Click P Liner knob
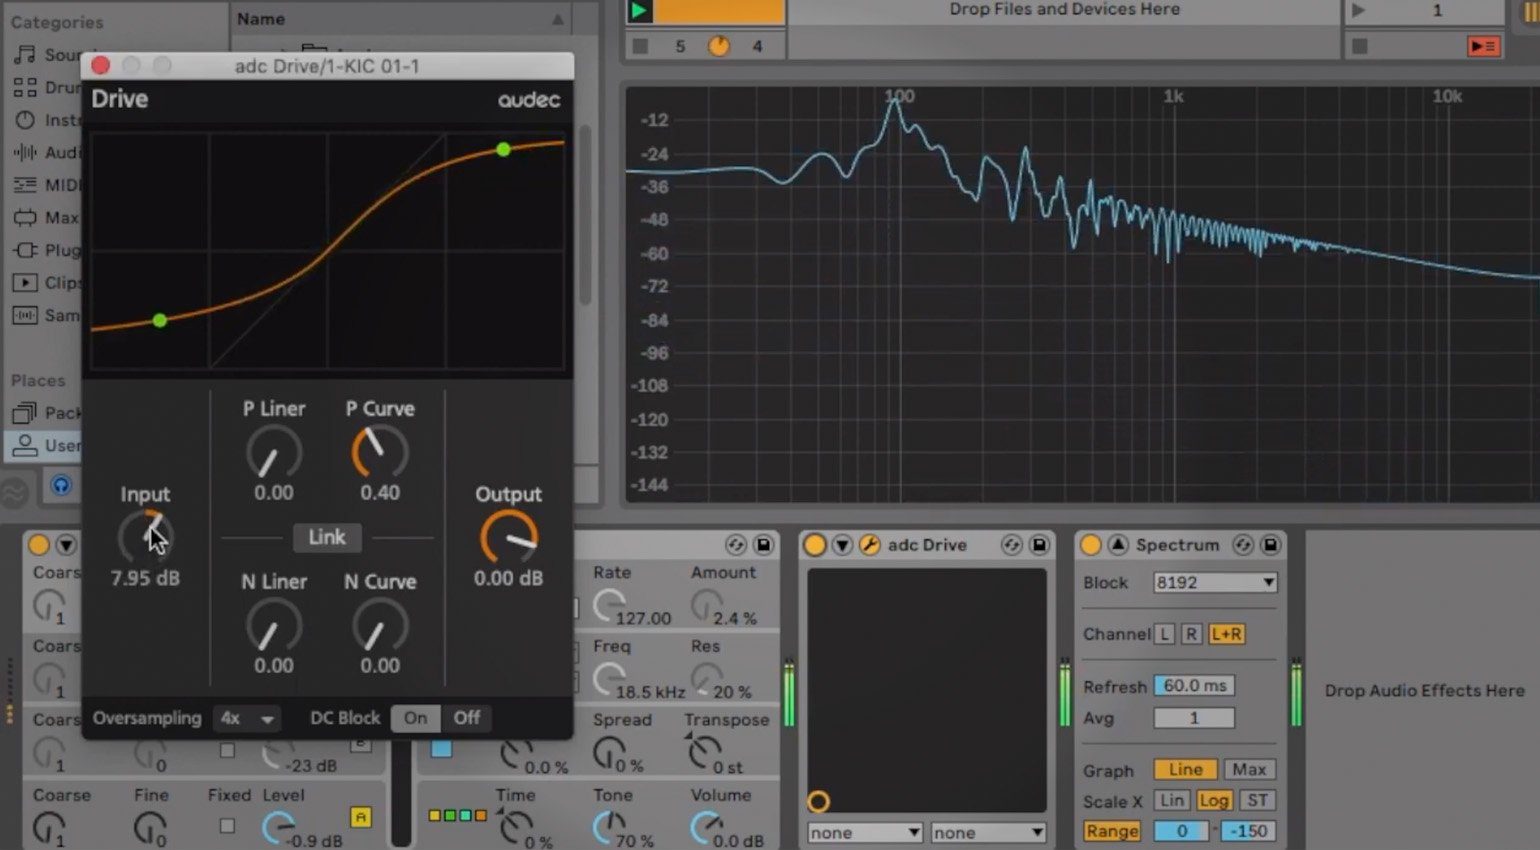 (x=274, y=453)
